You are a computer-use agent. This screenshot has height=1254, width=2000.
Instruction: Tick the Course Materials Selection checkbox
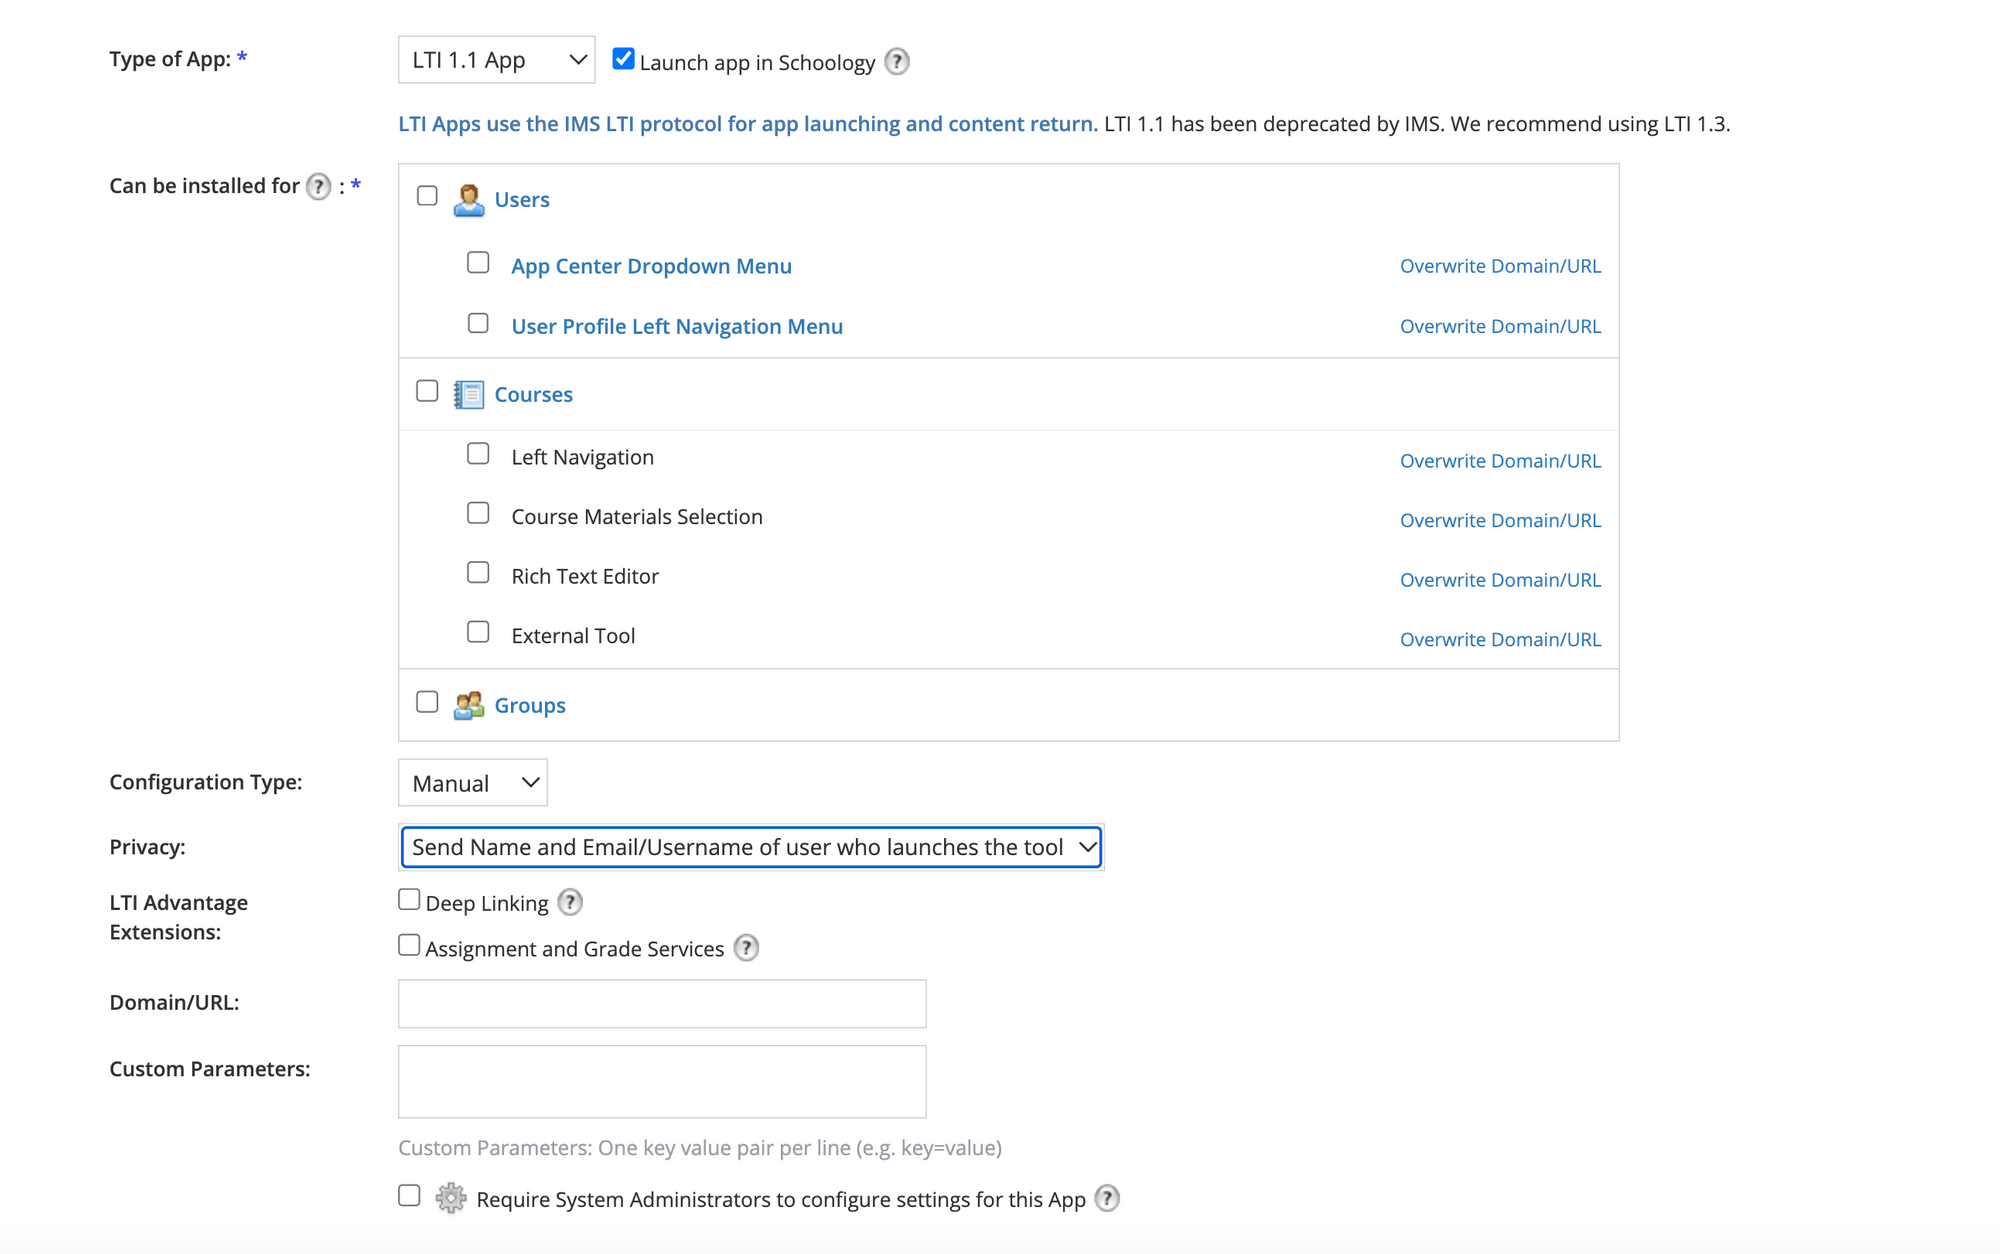tap(478, 514)
